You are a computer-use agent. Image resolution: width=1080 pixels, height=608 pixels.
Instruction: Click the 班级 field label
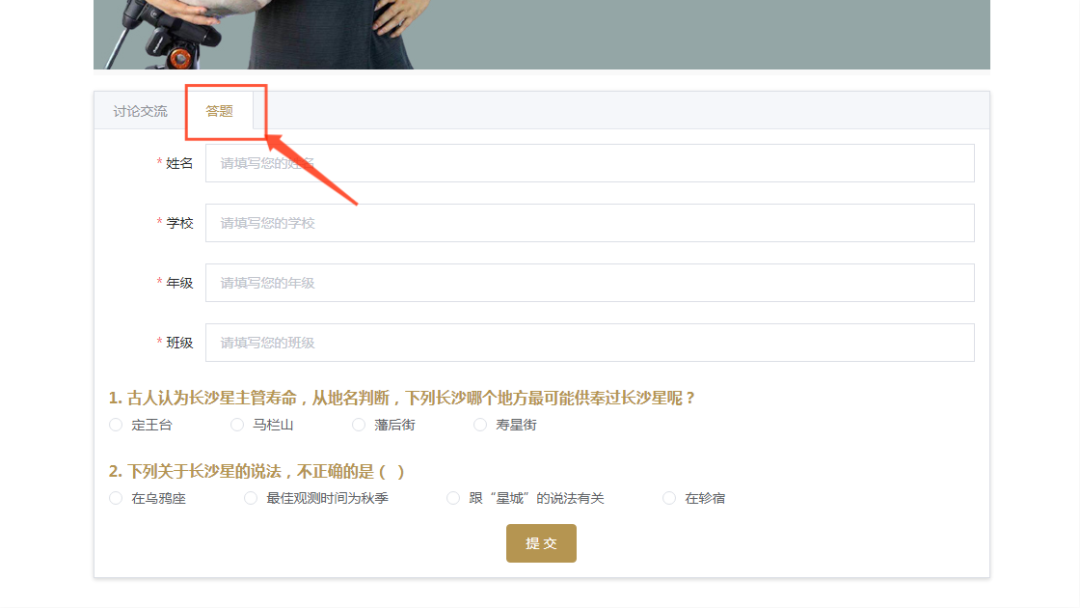coord(179,343)
